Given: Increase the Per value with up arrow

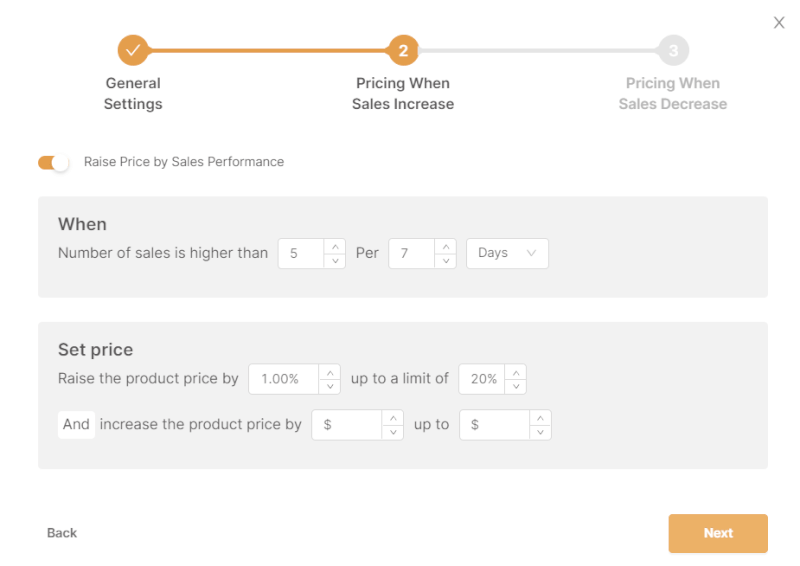Looking at the screenshot, I should coord(446,247).
